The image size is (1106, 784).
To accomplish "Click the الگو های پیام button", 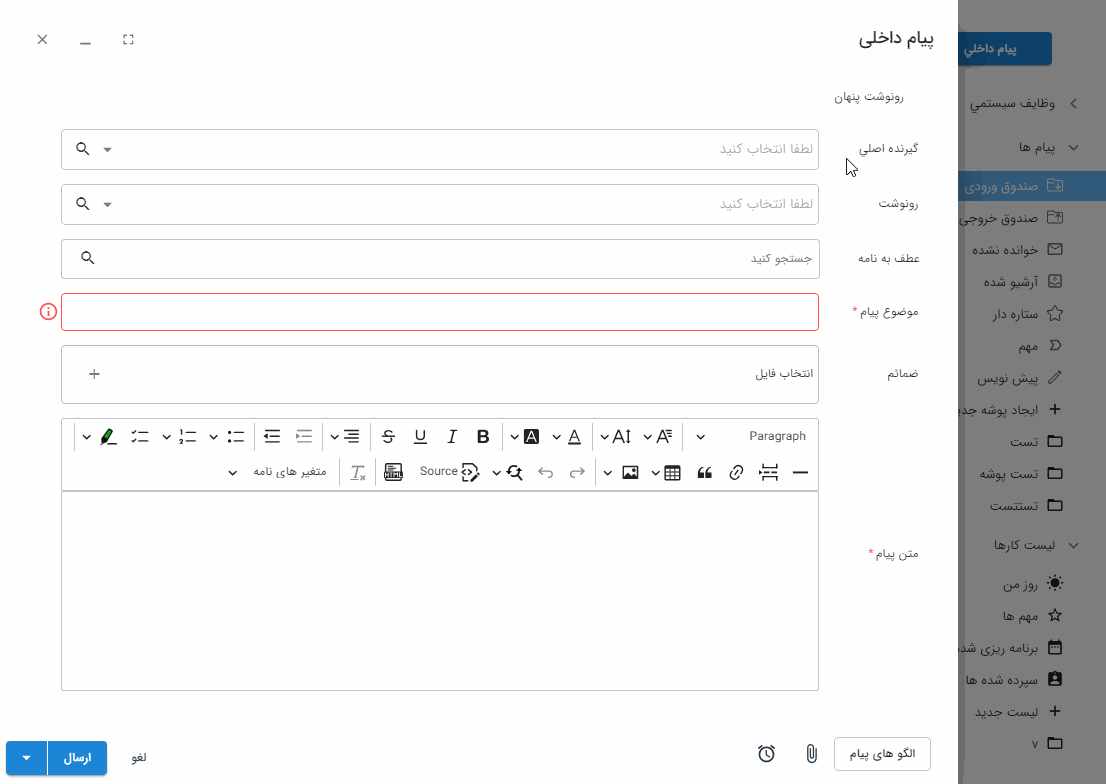I will pos(882,754).
